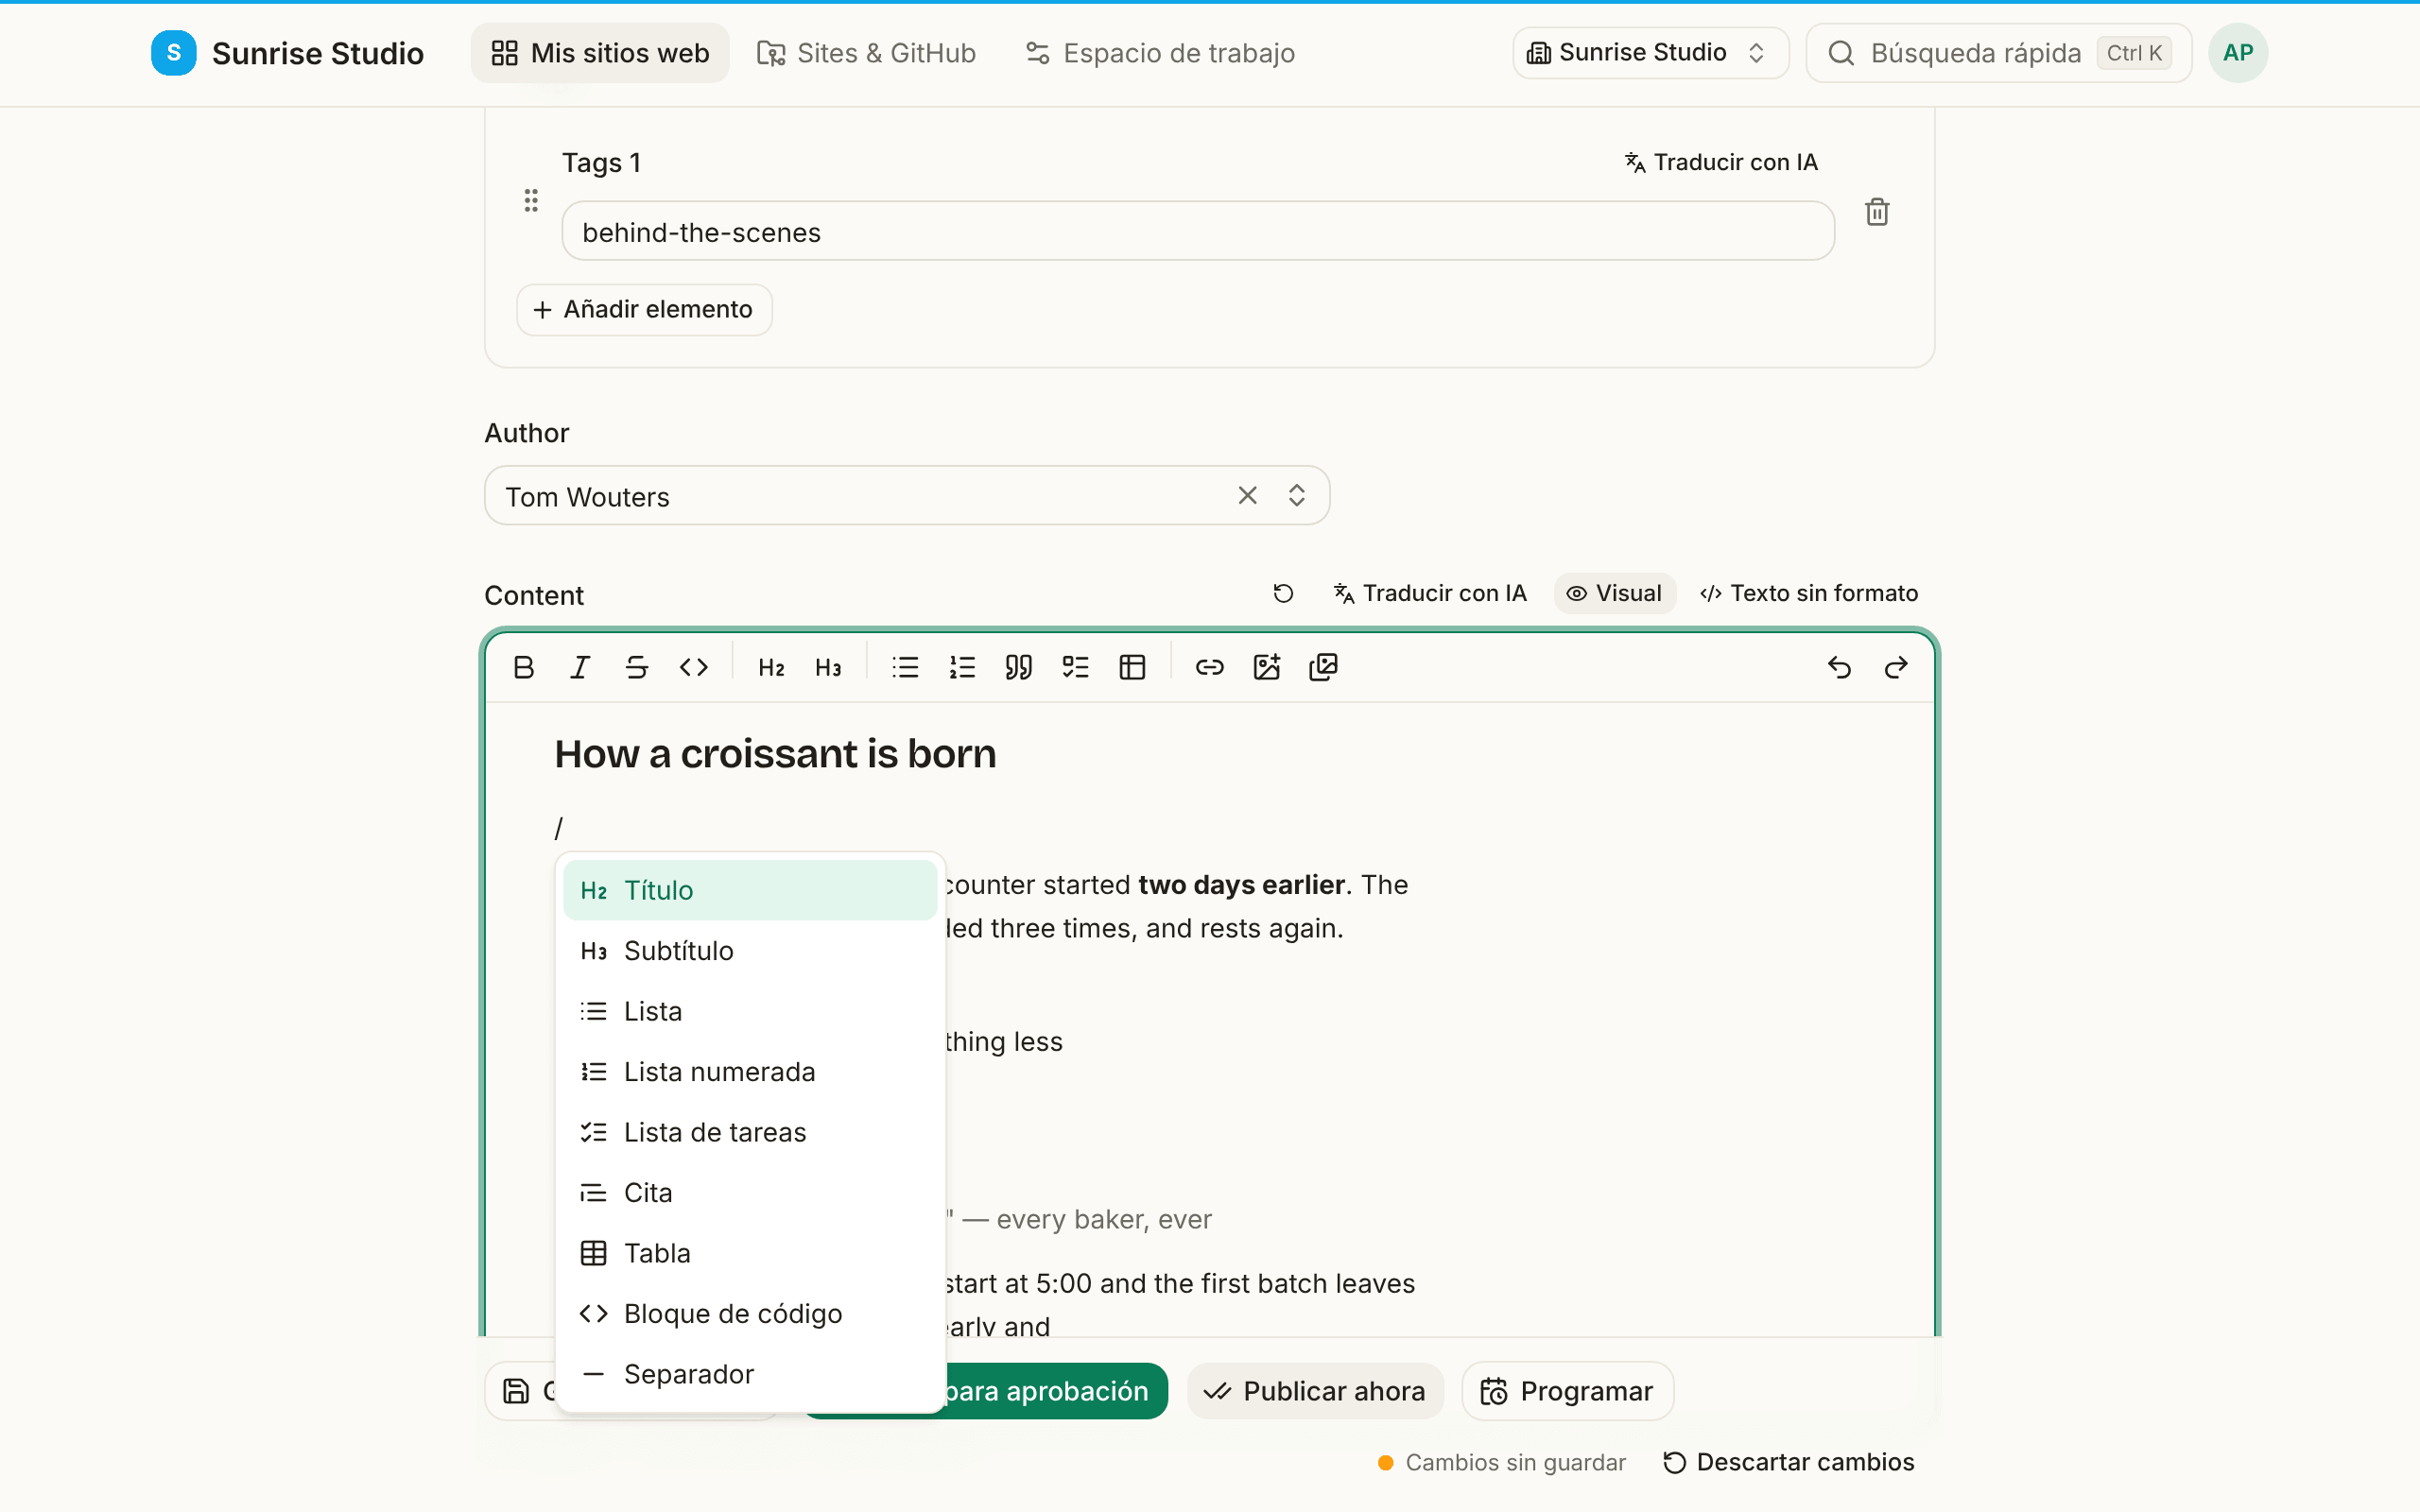Select Subtítulo from the slash menu
2420x1512 pixels.
(x=750, y=951)
